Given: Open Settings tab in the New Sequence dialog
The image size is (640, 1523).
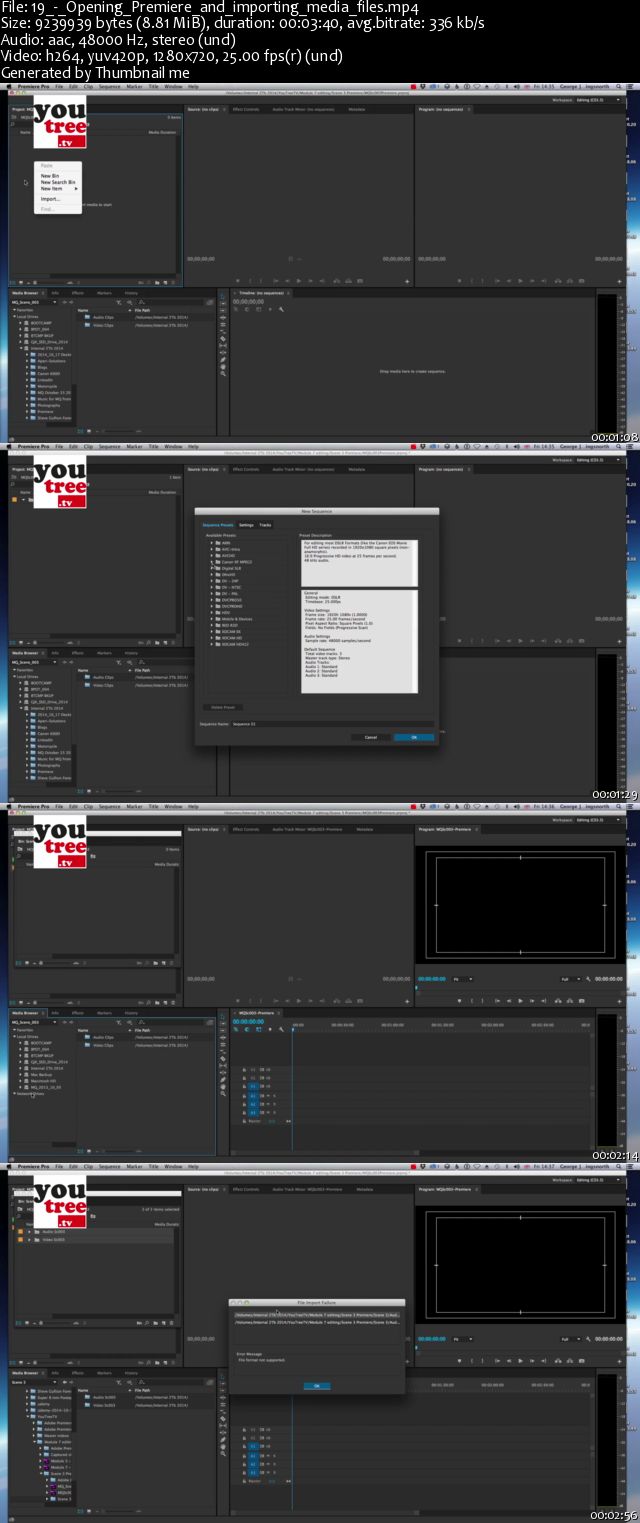Looking at the screenshot, I should pos(246,525).
